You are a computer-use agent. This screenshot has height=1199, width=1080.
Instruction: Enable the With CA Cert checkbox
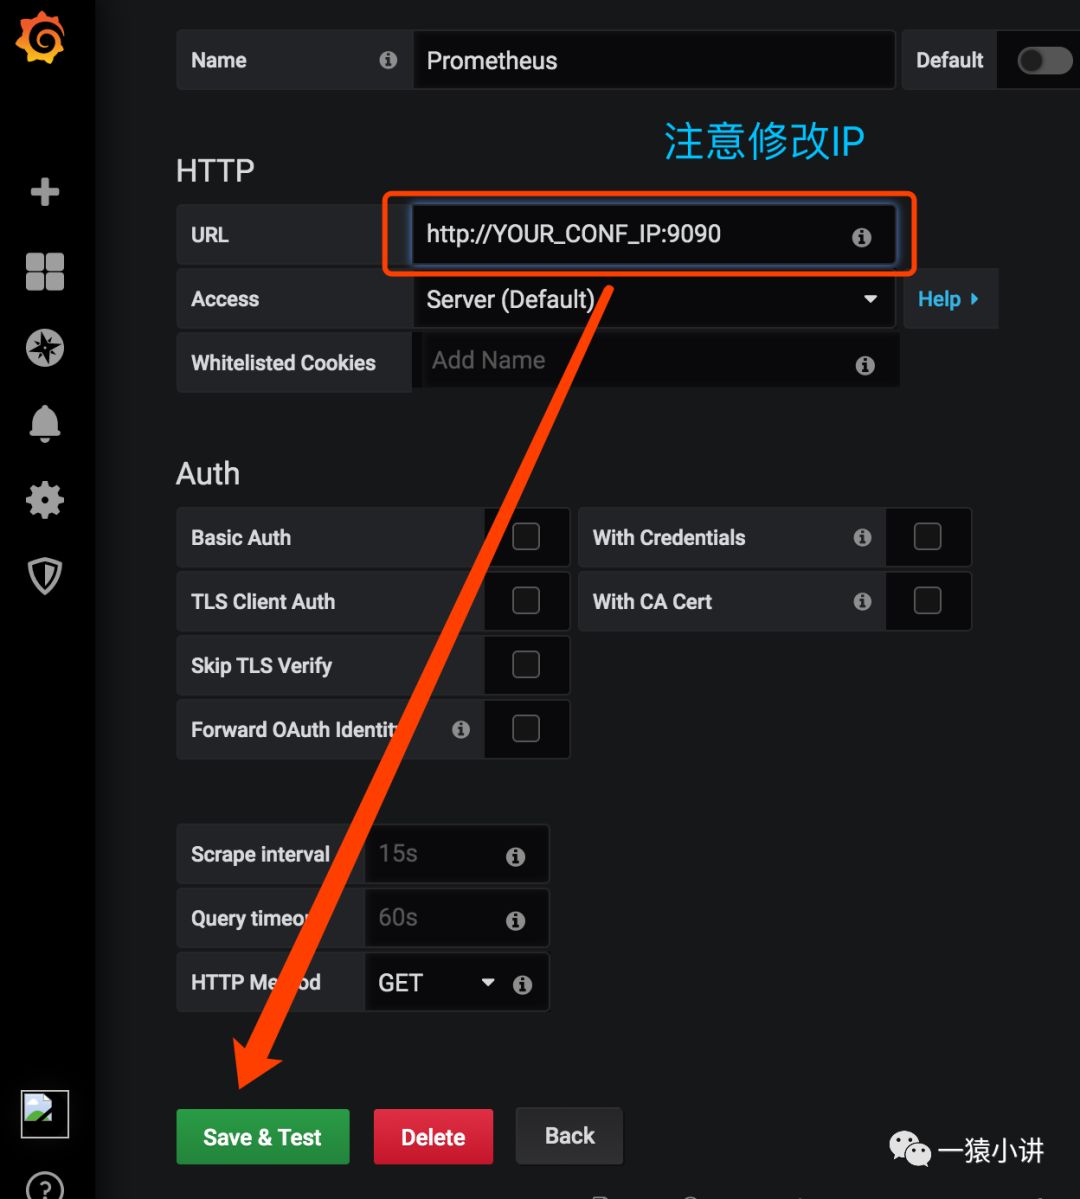point(927,600)
